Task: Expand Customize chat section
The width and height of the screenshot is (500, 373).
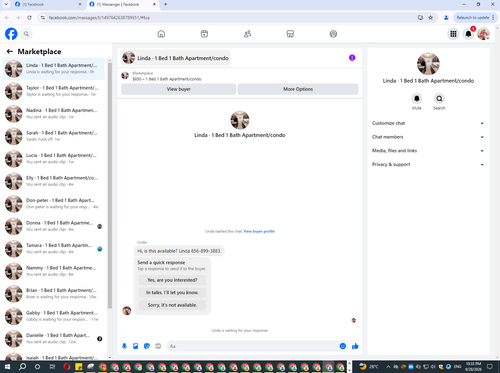Action: coord(428,123)
